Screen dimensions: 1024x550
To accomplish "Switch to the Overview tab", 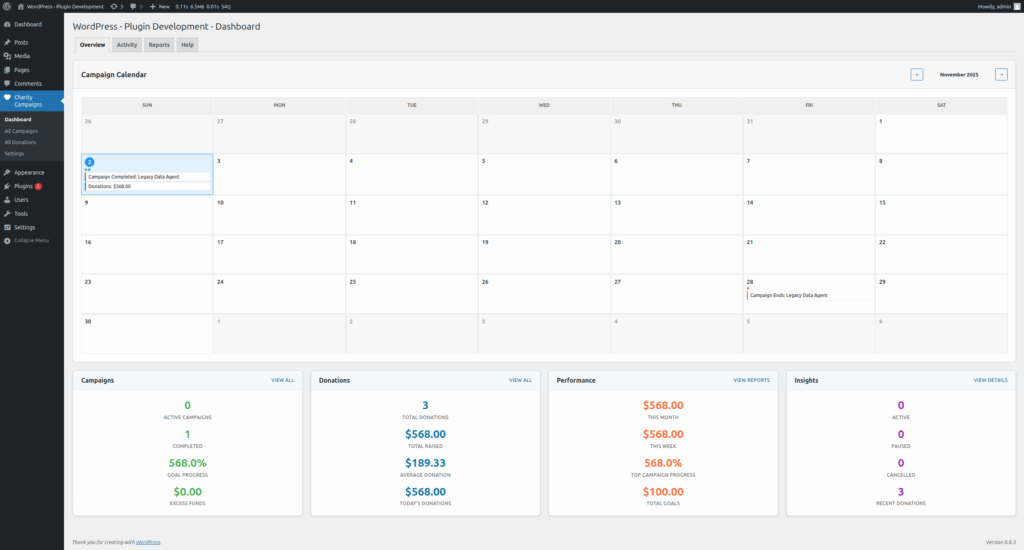I will coord(92,45).
